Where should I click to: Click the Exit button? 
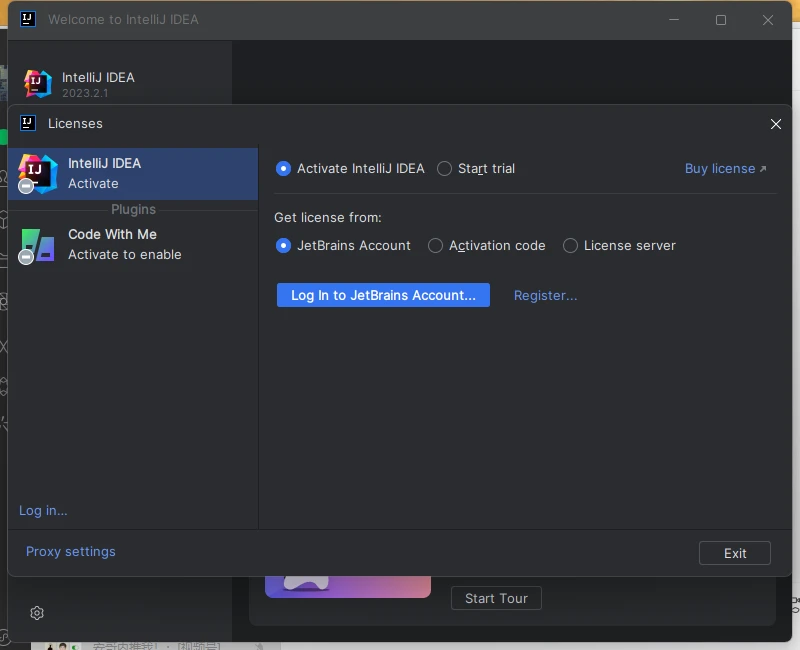(734, 553)
